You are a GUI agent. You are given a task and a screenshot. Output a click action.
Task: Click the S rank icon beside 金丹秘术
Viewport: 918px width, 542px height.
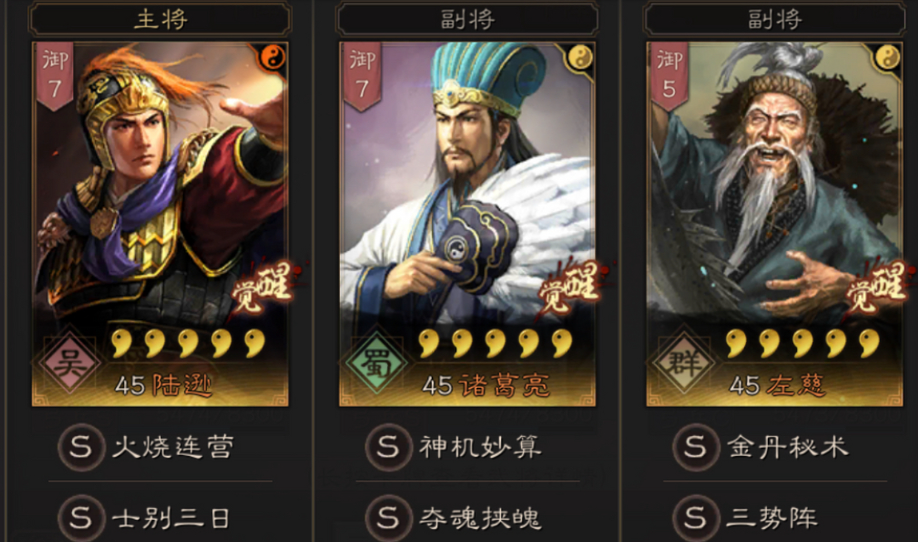696,448
